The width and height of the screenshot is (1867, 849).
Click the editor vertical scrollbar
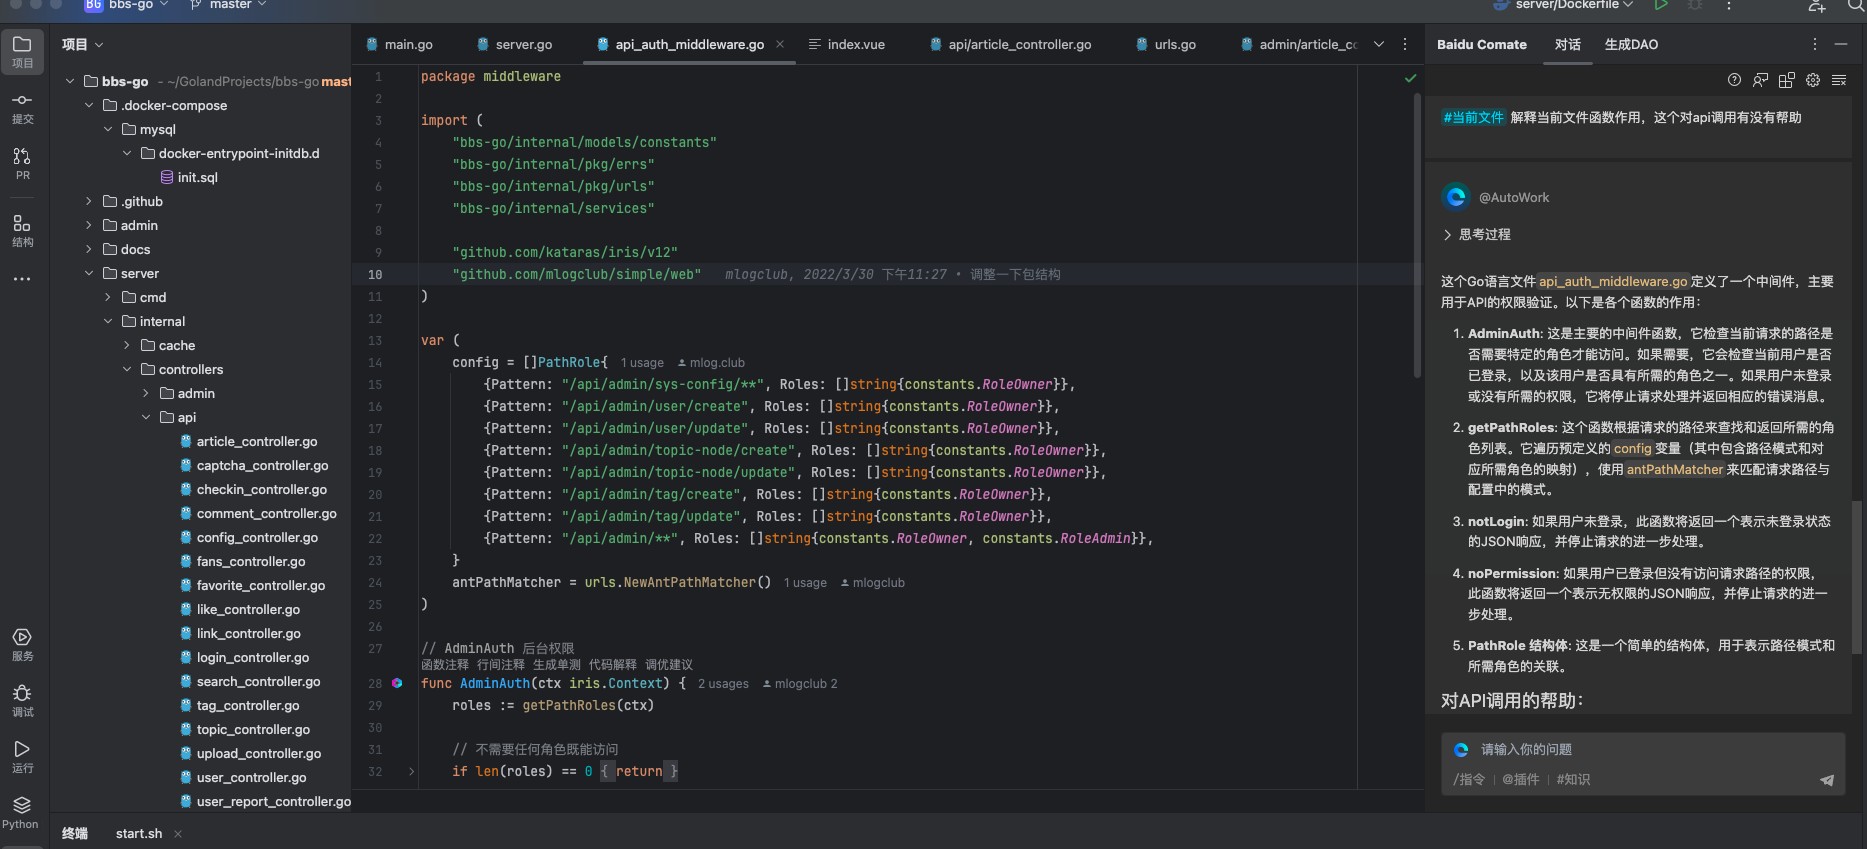[x=1417, y=235]
